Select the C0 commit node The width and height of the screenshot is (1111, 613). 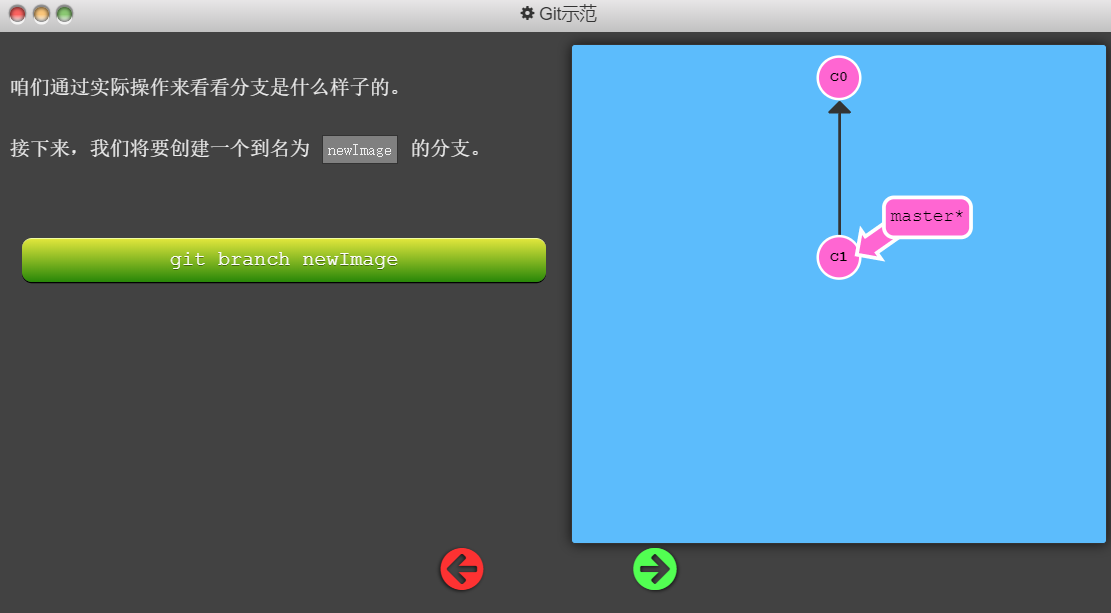point(838,77)
